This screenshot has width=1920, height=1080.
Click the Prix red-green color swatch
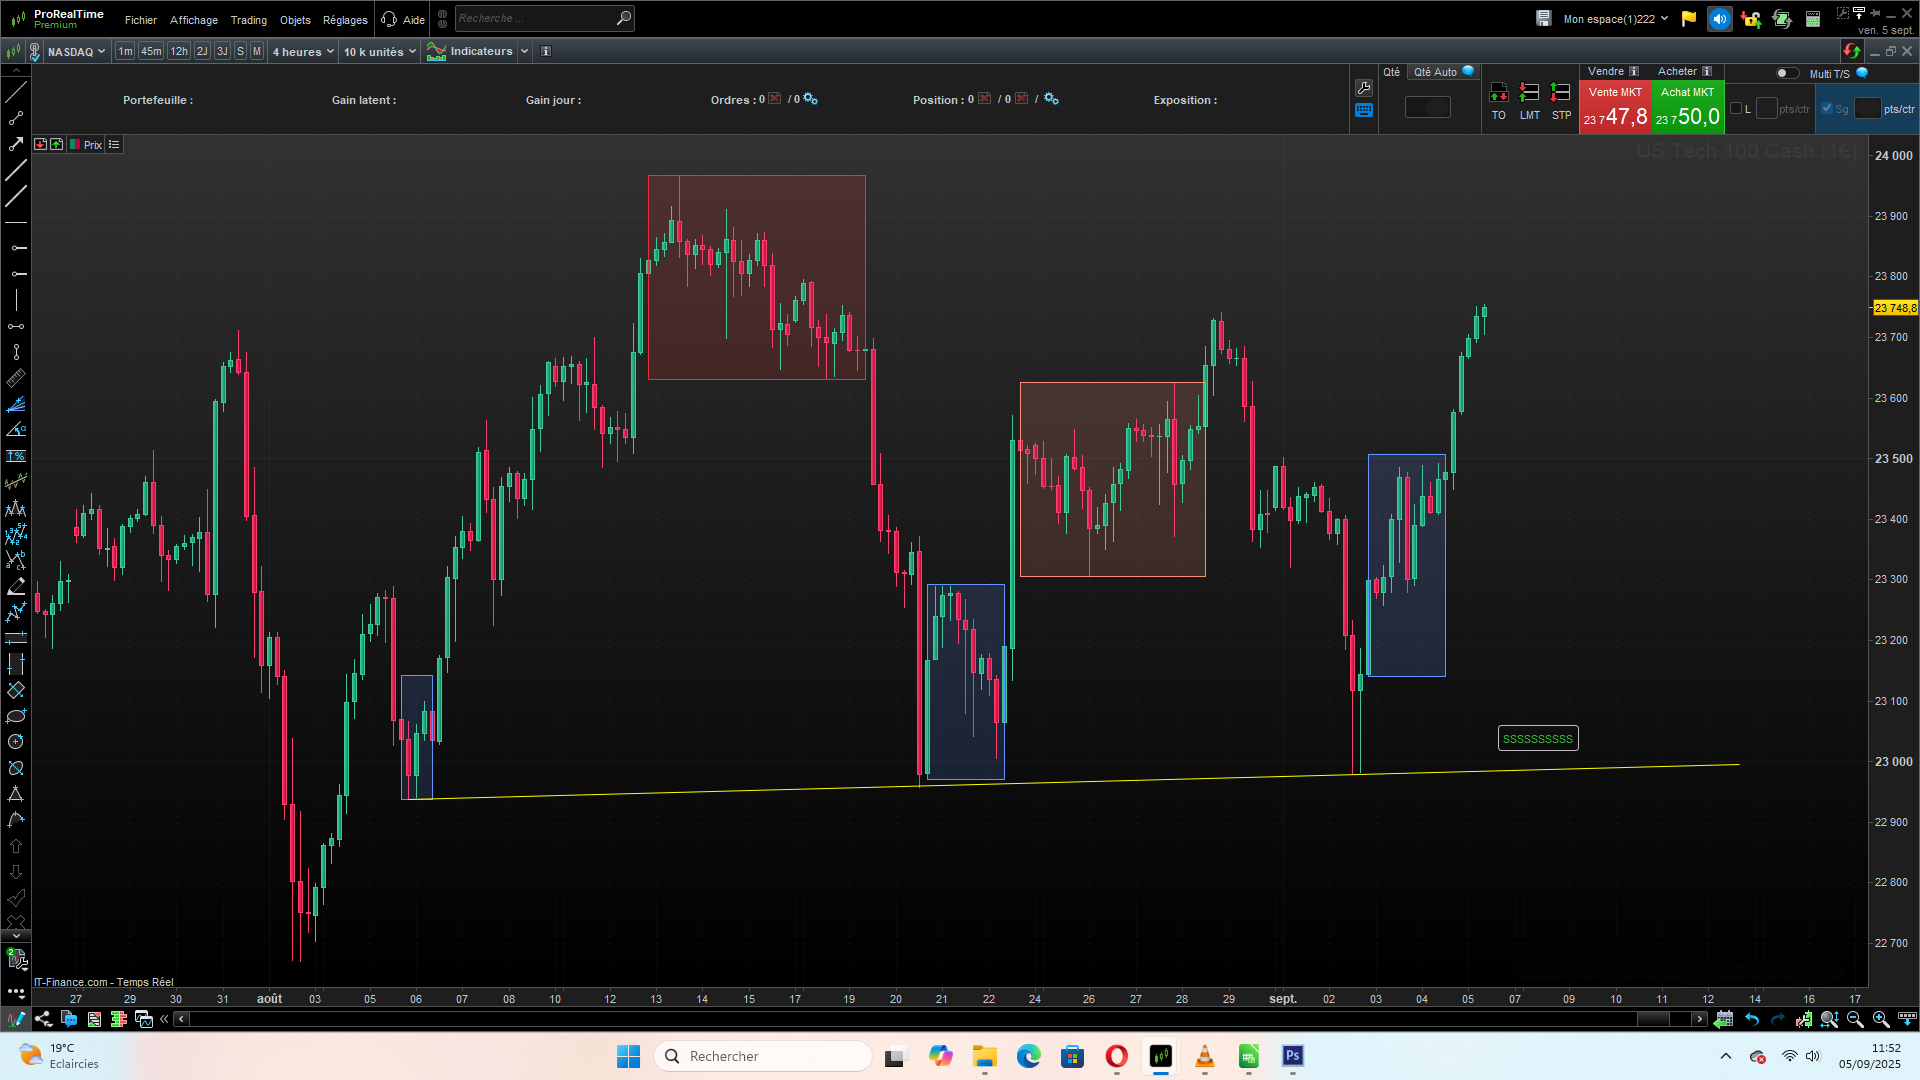click(x=75, y=145)
